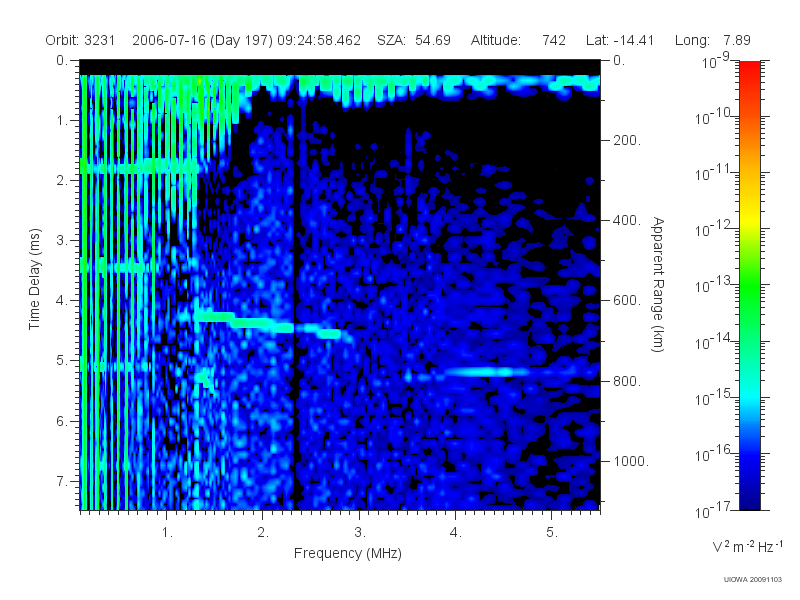Click the 10⁻⁹ colorbar scale label
The height and width of the screenshot is (600, 800).
(x=716, y=61)
